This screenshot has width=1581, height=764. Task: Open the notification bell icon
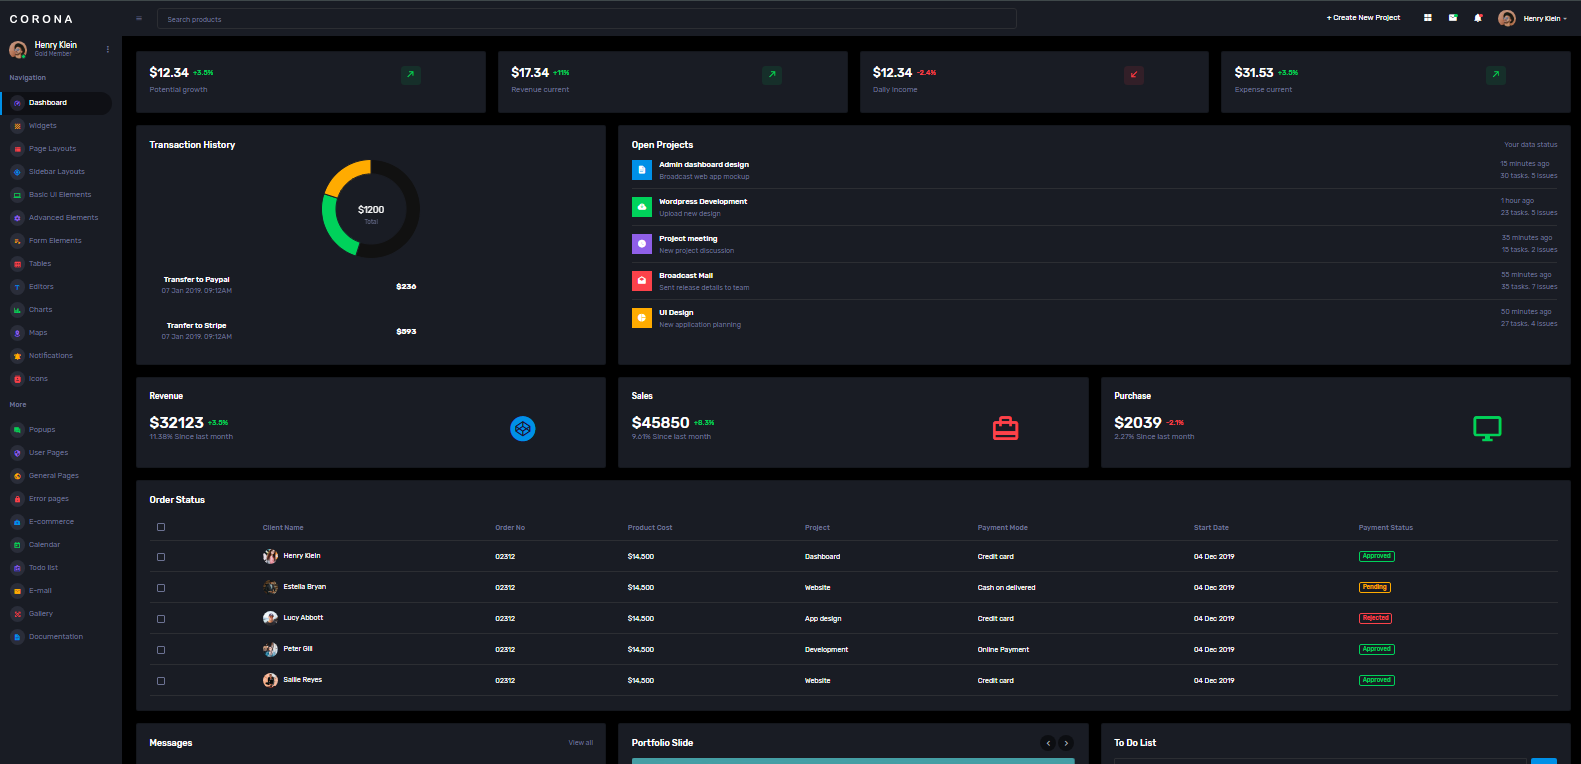(x=1478, y=18)
